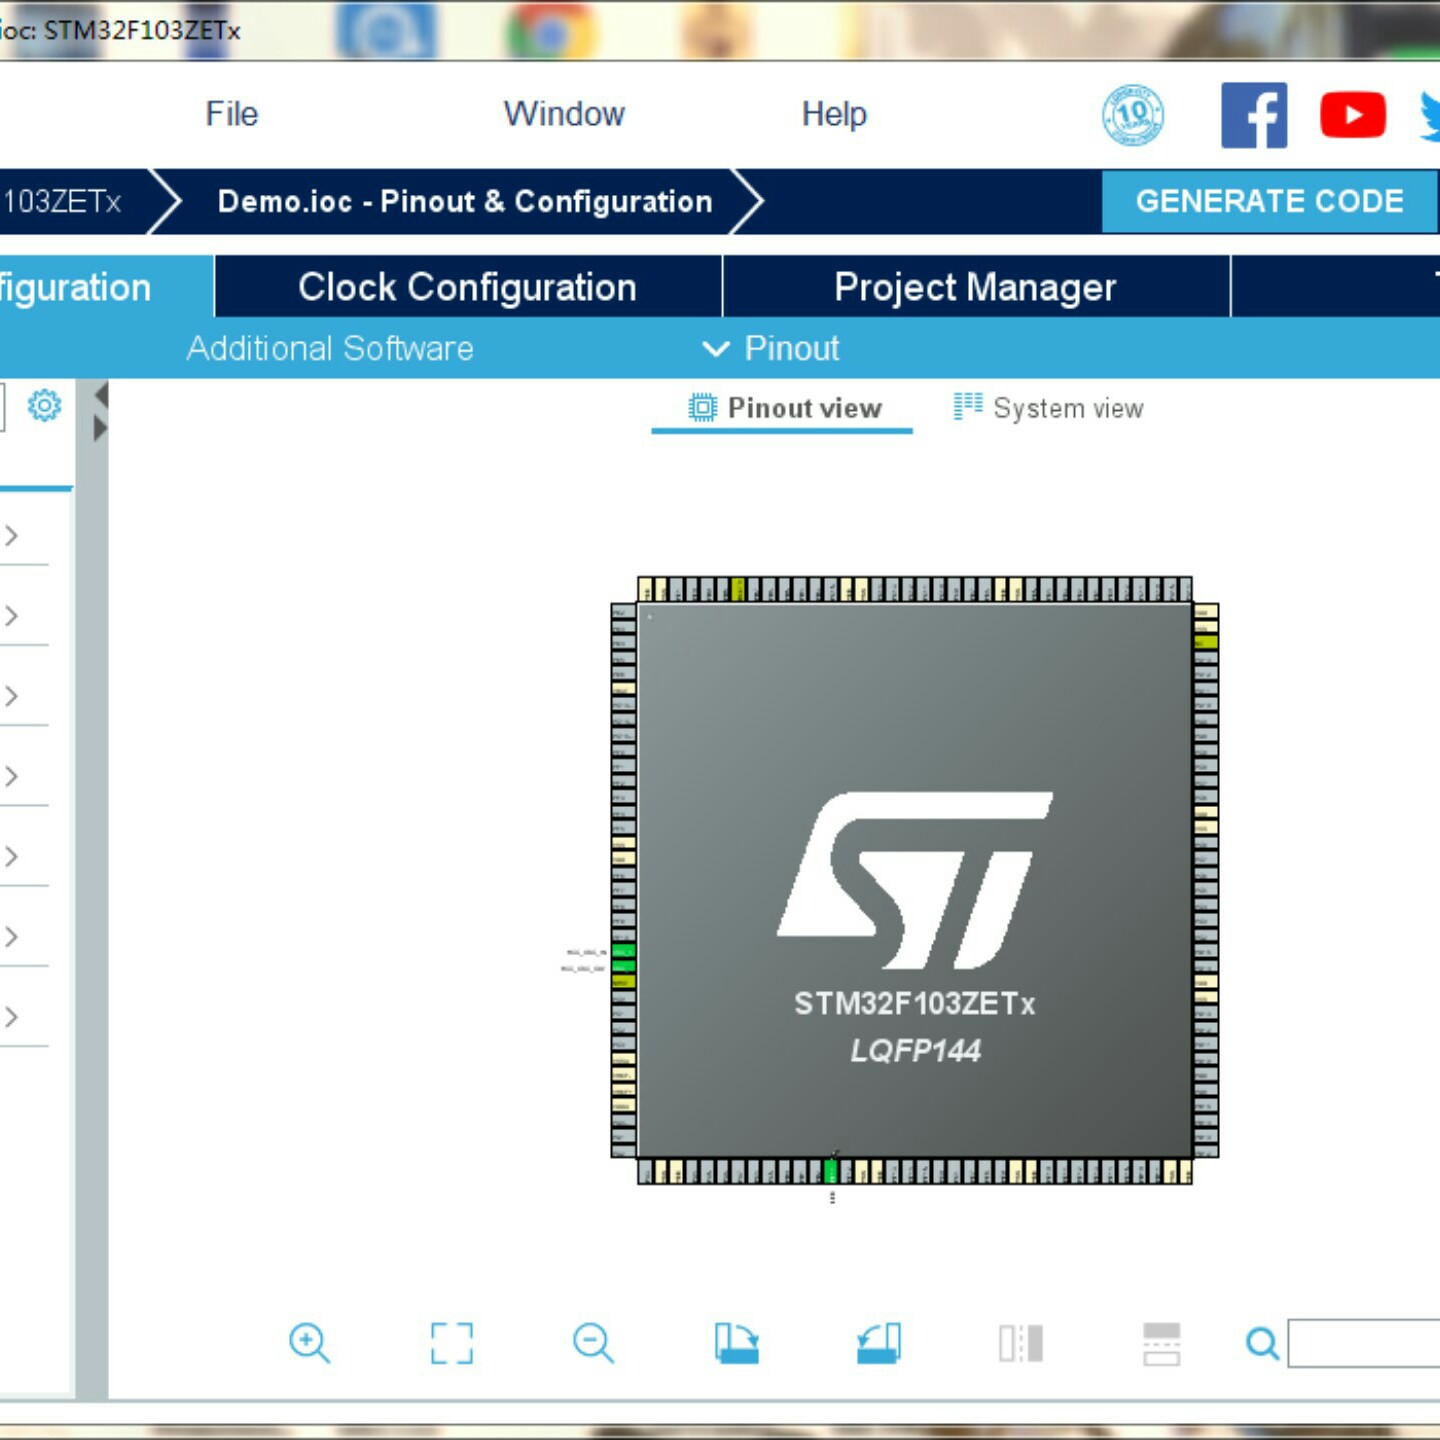1440x1440 pixels.
Task: Open the File menu
Action: coord(231,114)
